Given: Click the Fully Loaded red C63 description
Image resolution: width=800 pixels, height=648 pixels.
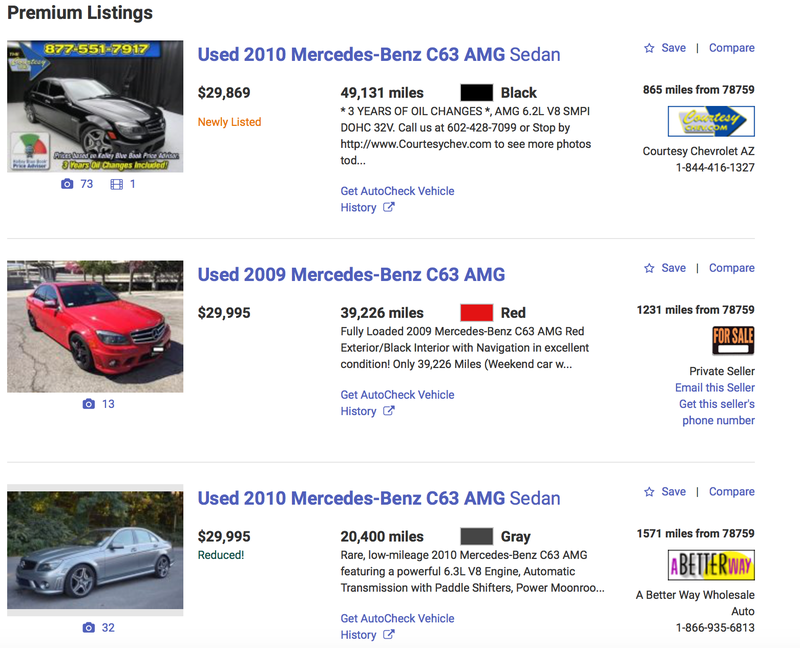Looking at the screenshot, I should click(x=465, y=348).
